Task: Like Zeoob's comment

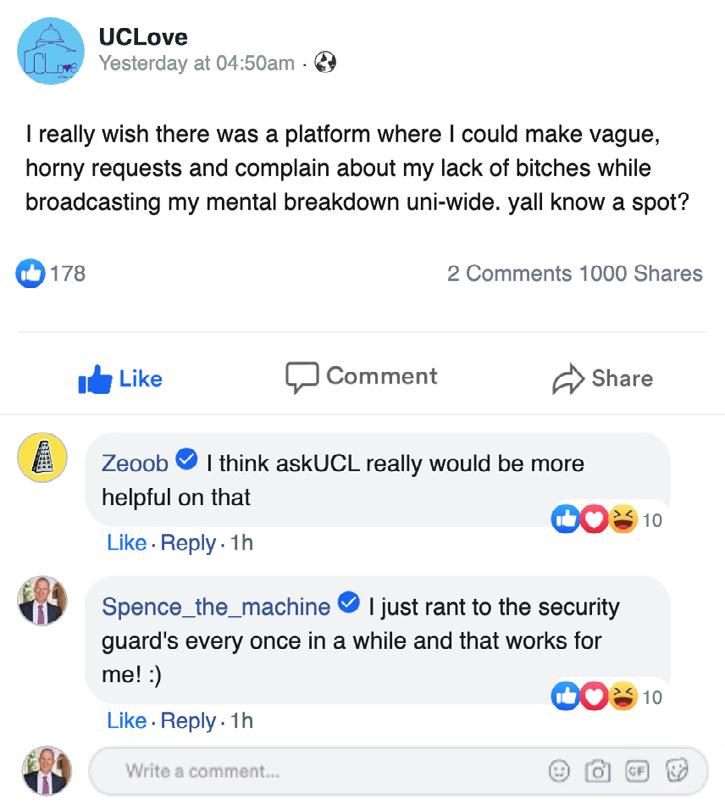Action: (126, 543)
